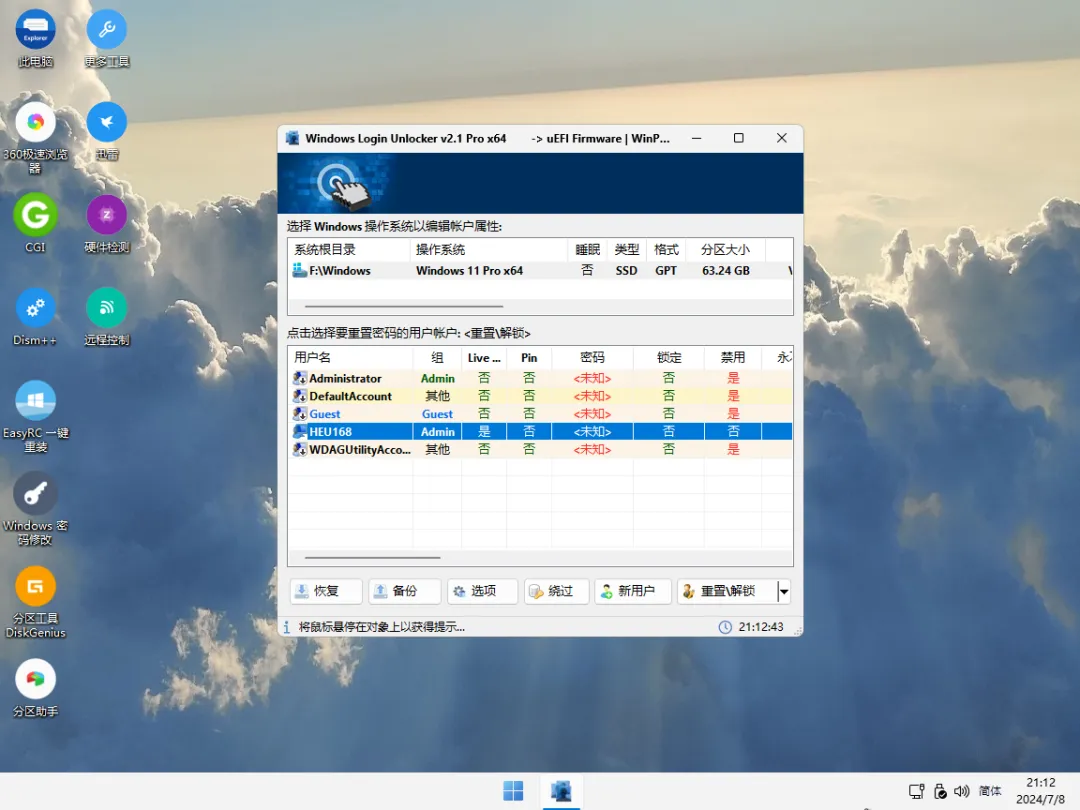1080x810 pixels.
Task: Click the 绕过 bypass button
Action: [557, 591]
